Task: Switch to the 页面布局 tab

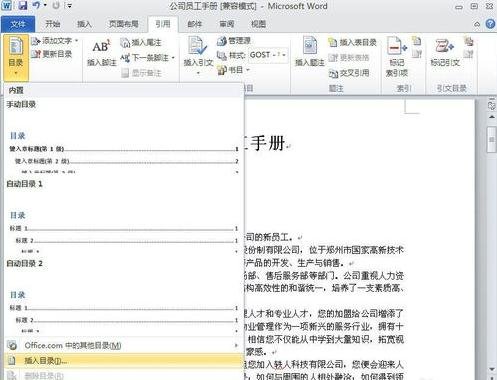Action: point(123,24)
